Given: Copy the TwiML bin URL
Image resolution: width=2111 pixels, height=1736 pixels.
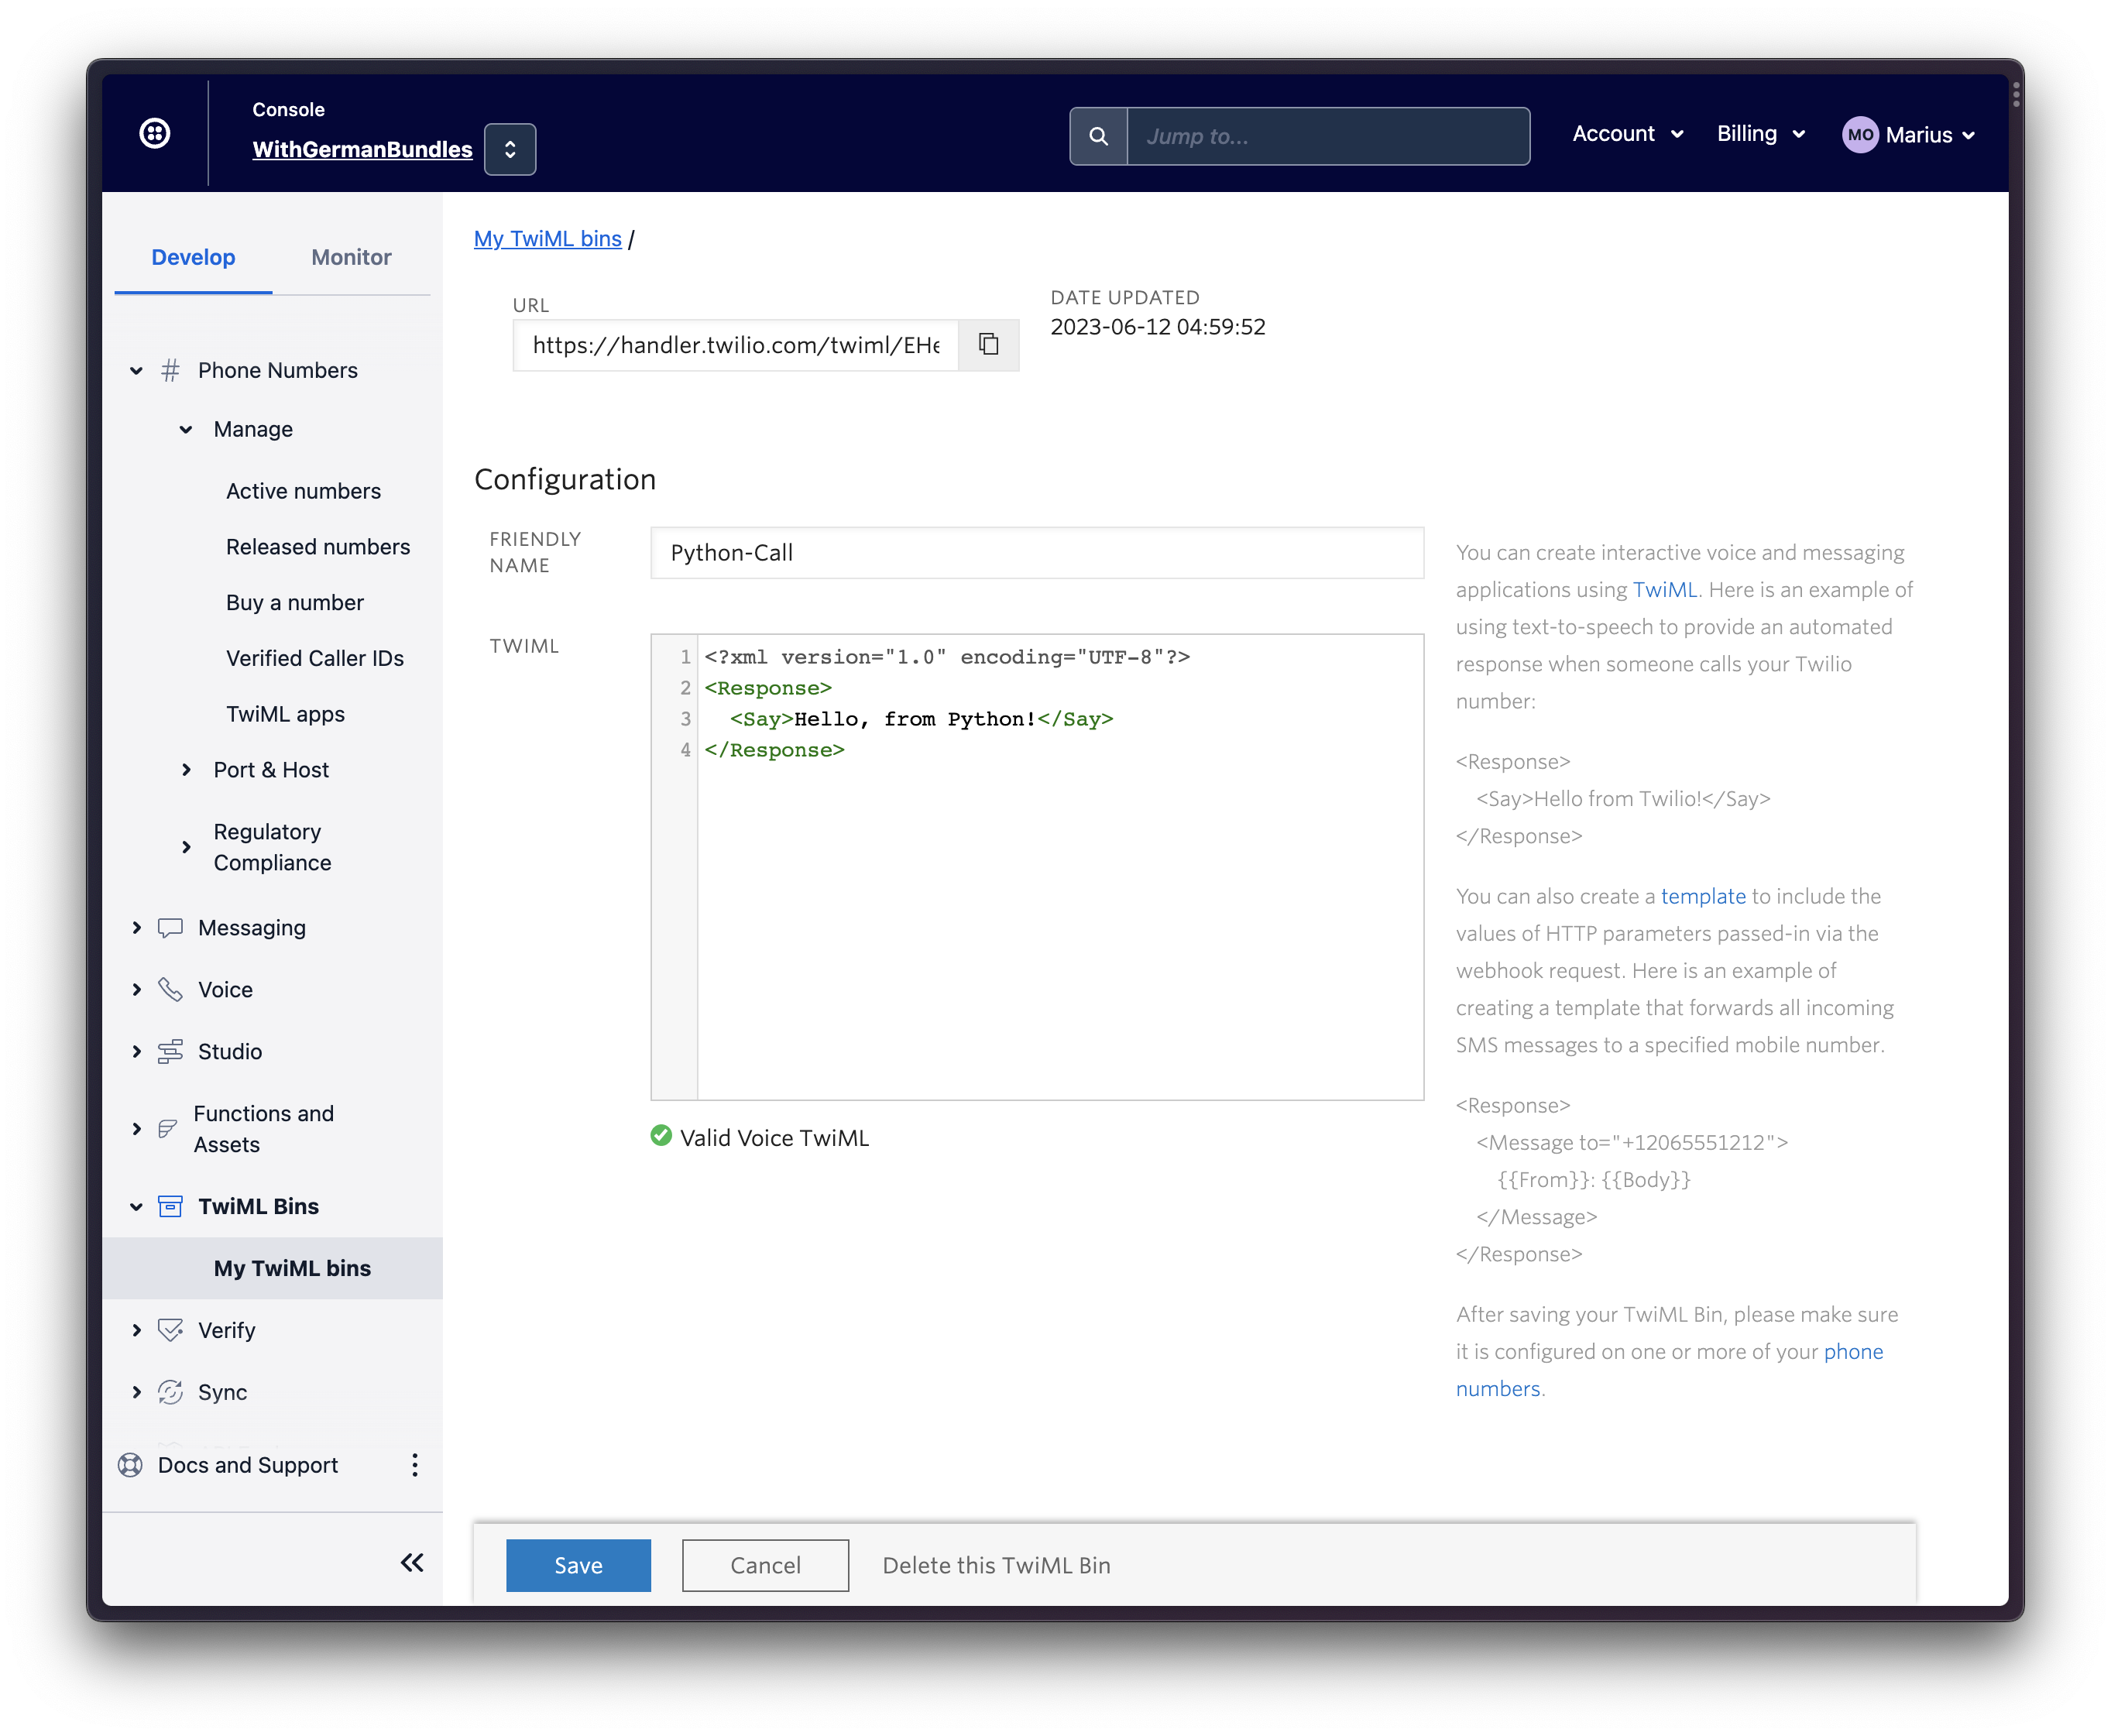Looking at the screenshot, I should [x=989, y=345].
